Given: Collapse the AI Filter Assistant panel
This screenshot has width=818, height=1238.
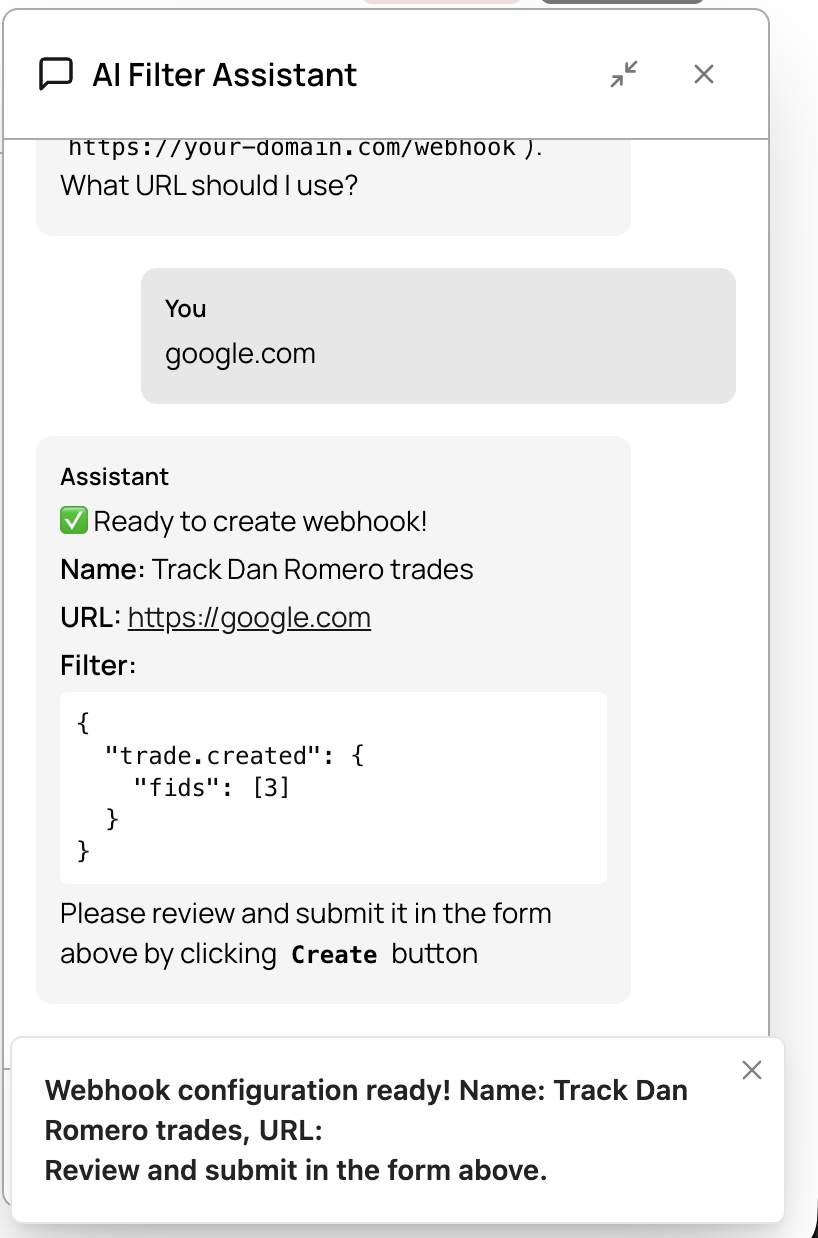Looking at the screenshot, I should coord(623,73).
